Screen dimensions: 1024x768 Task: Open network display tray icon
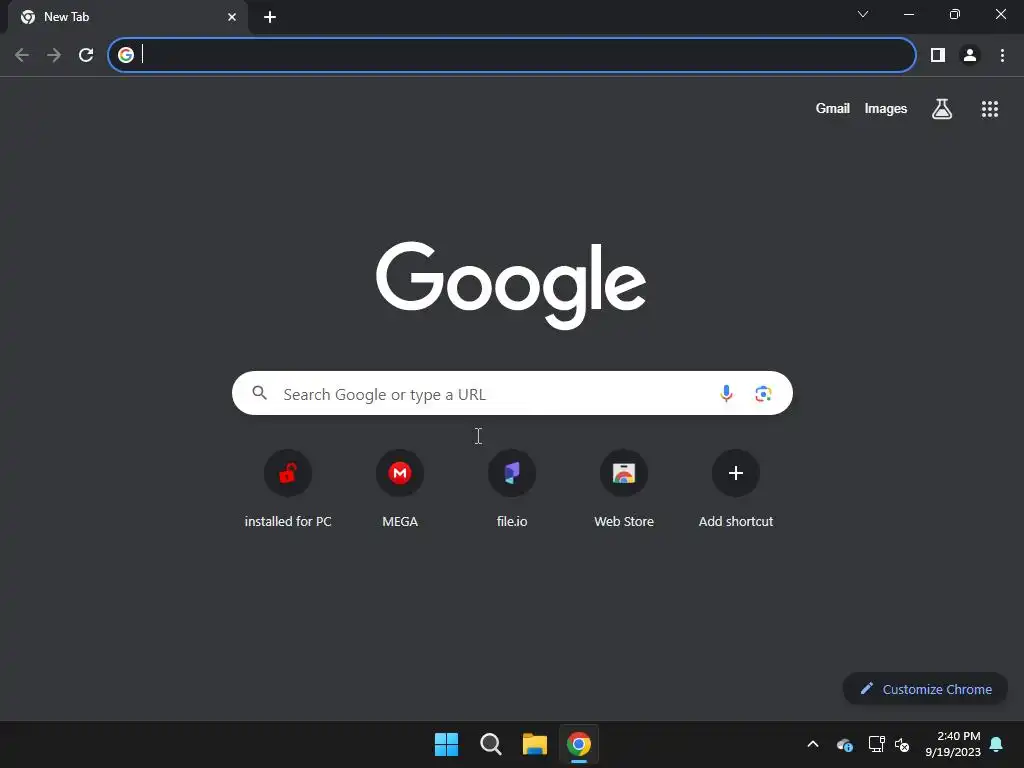[x=876, y=744]
